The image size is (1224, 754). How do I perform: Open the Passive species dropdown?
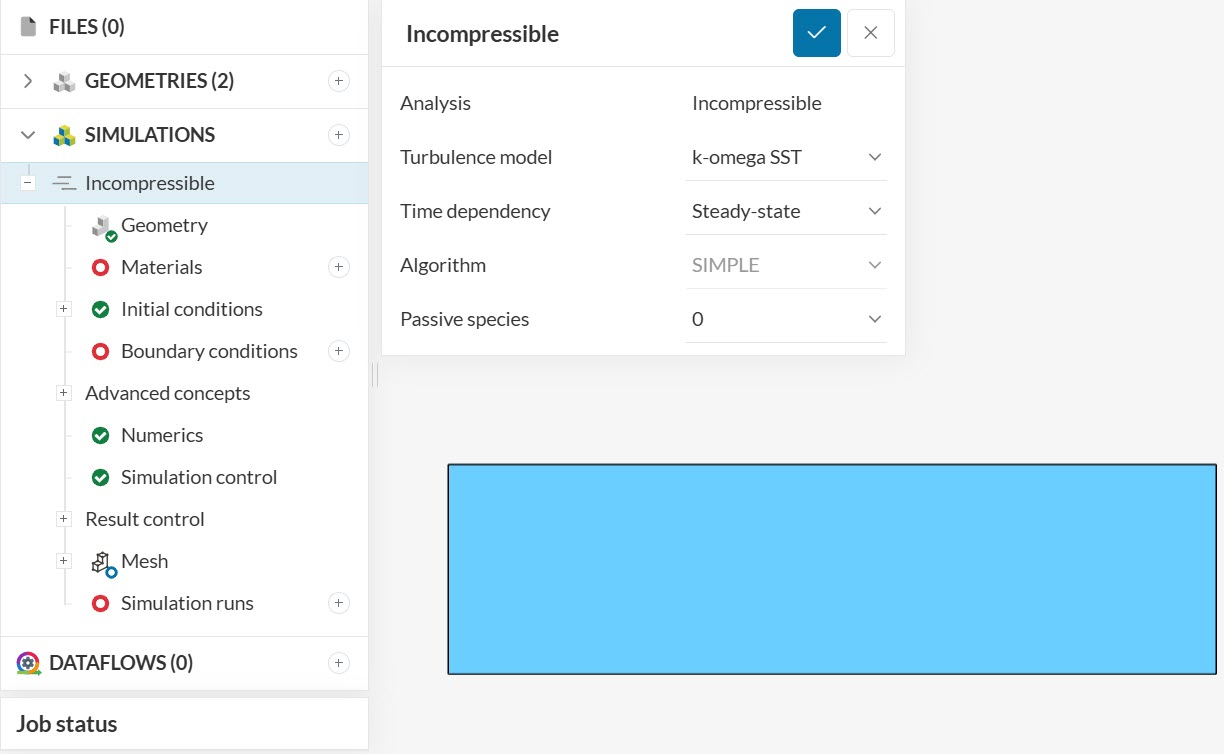pyautogui.click(x=786, y=319)
